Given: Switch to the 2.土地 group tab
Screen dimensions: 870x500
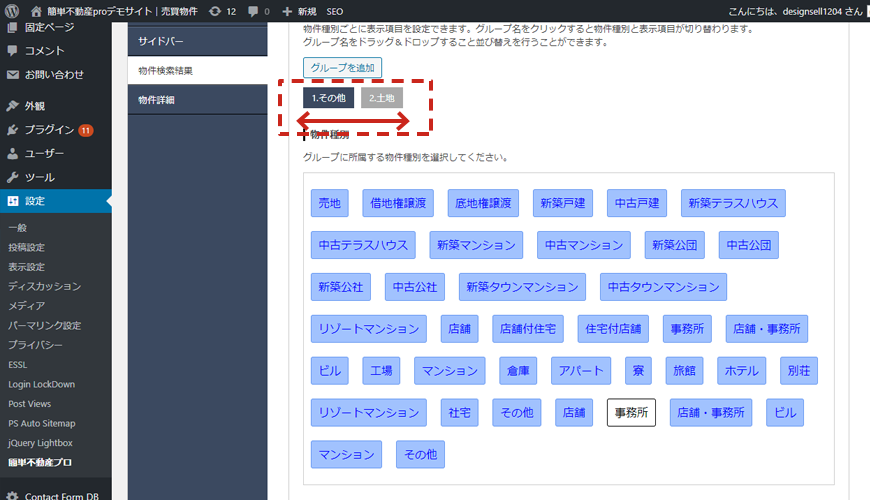Looking at the screenshot, I should point(382,98).
